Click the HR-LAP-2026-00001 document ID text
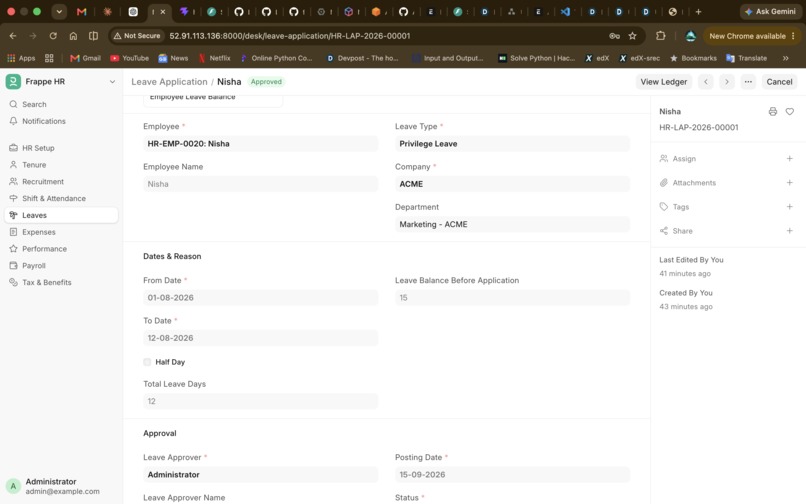The image size is (806, 504). coord(699,128)
